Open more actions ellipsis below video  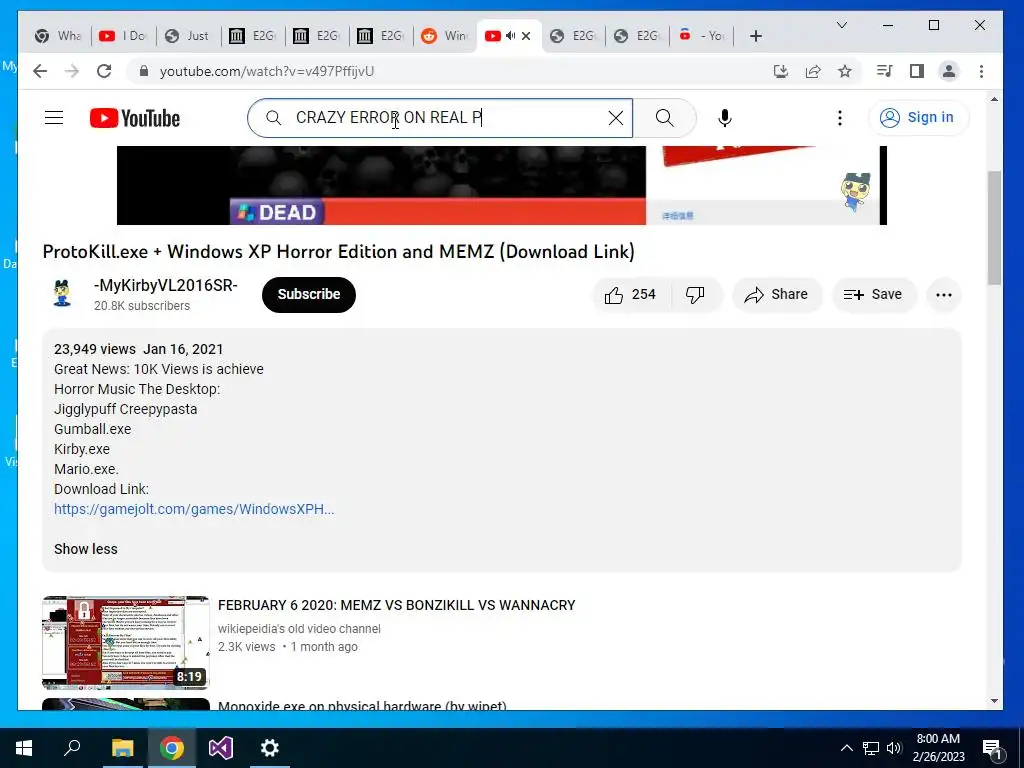coord(944,295)
